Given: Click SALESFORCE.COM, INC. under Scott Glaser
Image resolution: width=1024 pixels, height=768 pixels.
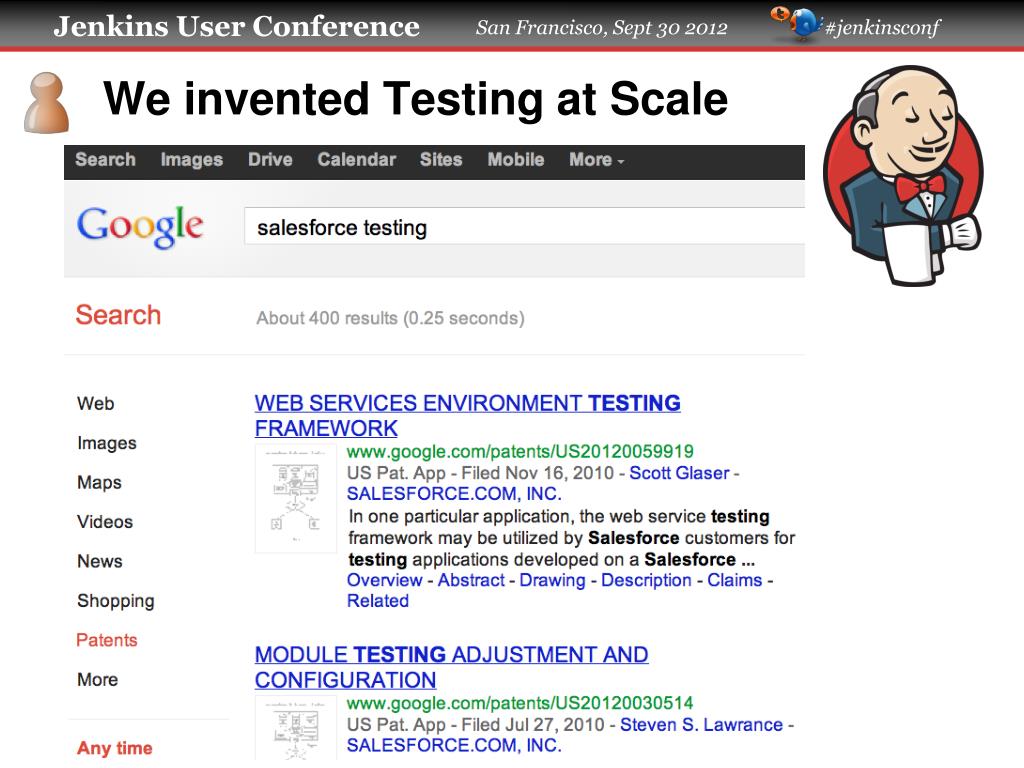Looking at the screenshot, I should 454,494.
